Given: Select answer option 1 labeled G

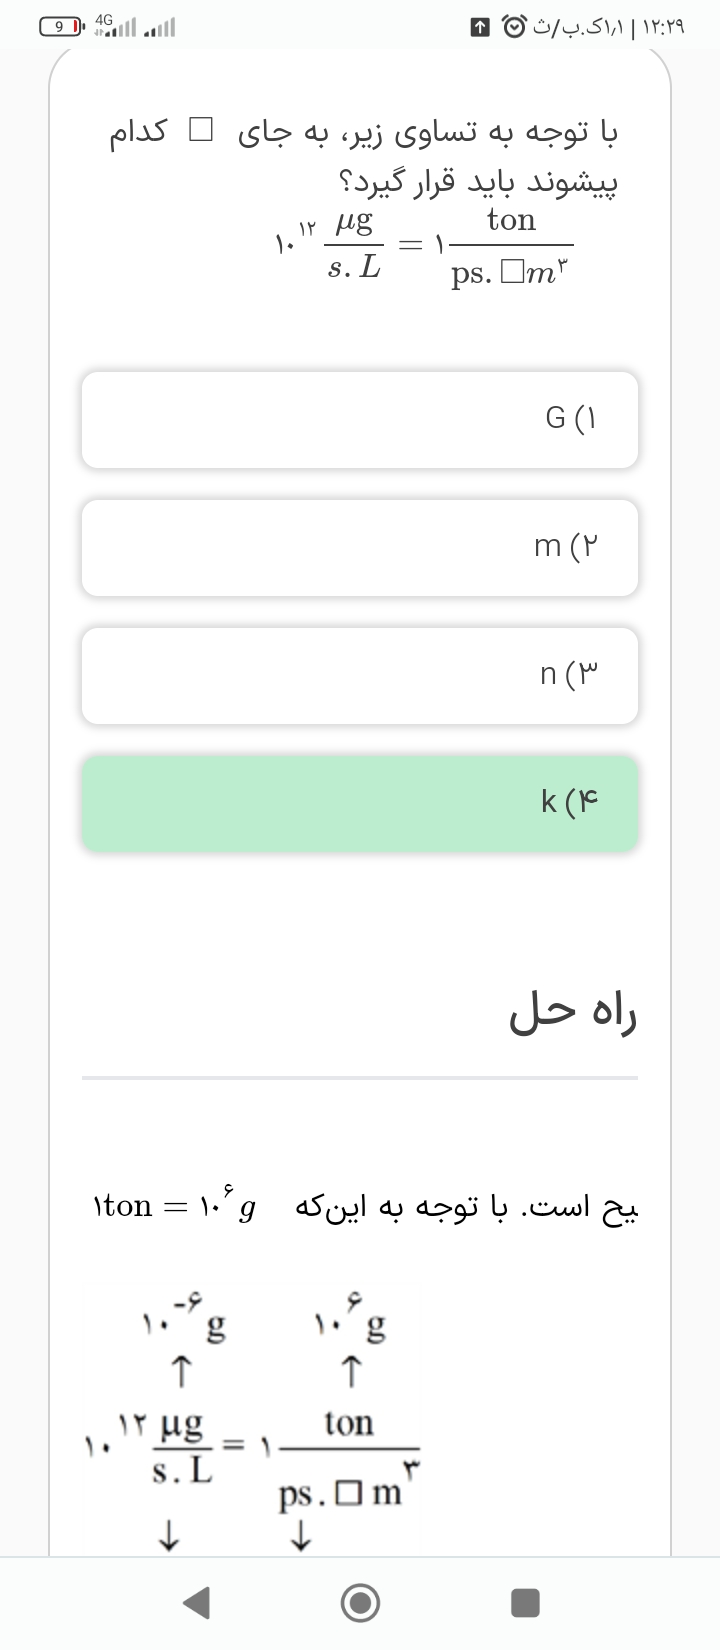Looking at the screenshot, I should (x=360, y=419).
